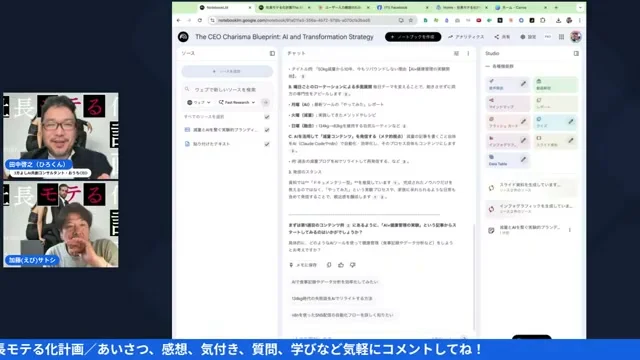Viewport: 640px width, 360px height.
Task: Select the mind map Studio tile
Action: tap(507, 104)
